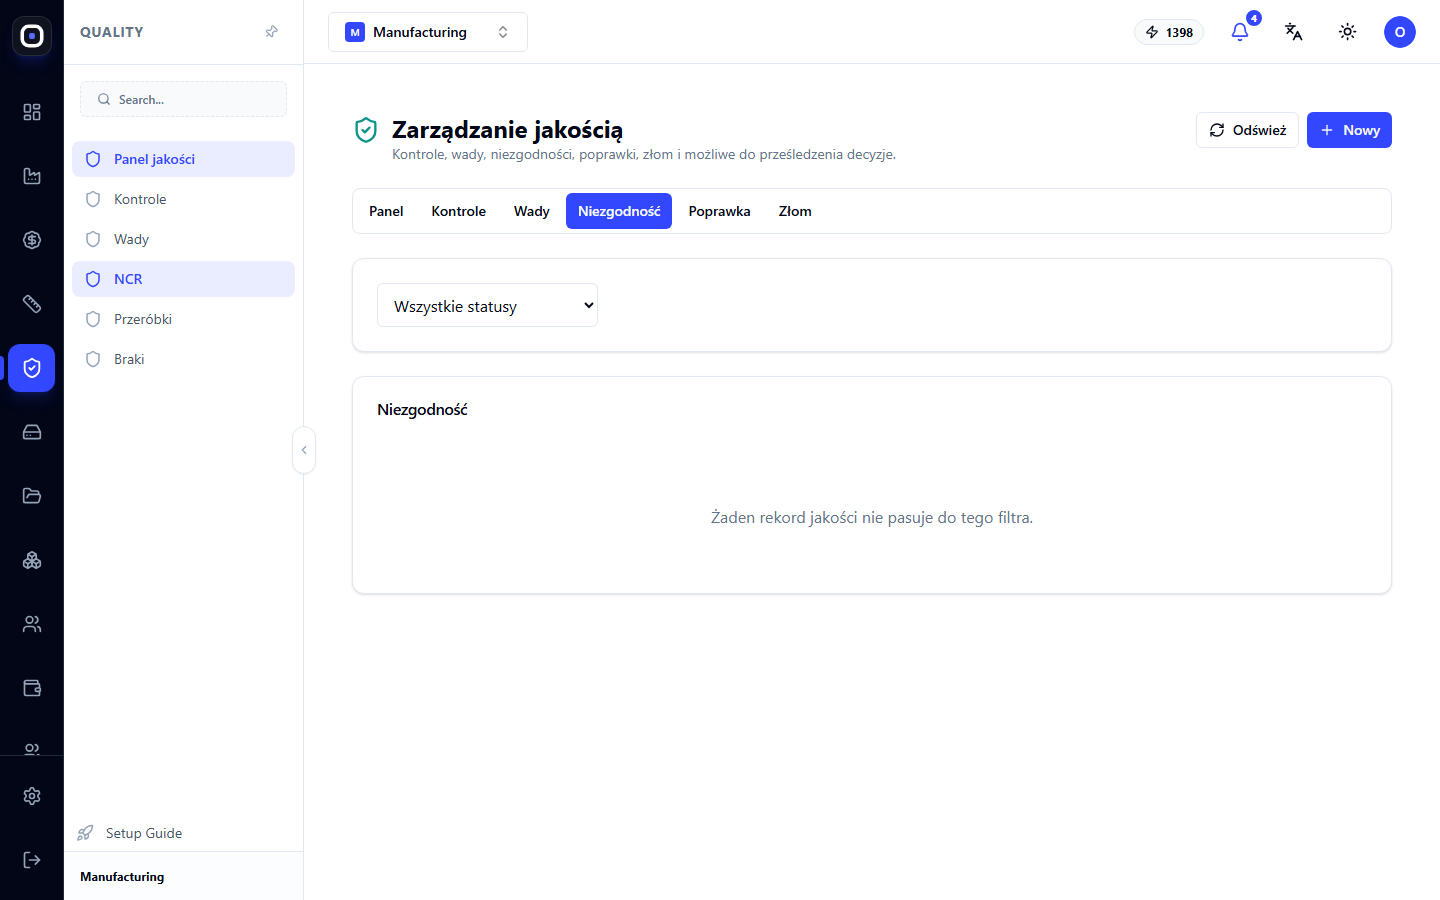Image resolution: width=1440 pixels, height=900 pixels.
Task: Open NCR in the sidebar
Action: coord(183,279)
